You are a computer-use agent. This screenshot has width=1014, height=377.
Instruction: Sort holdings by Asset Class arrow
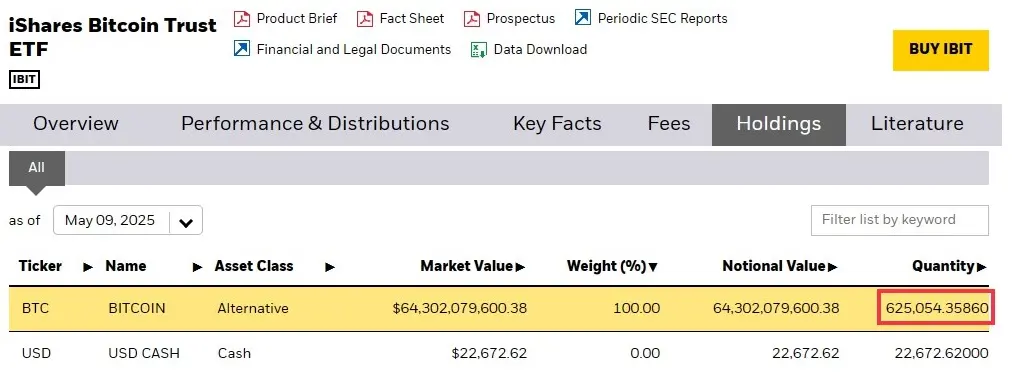click(330, 266)
